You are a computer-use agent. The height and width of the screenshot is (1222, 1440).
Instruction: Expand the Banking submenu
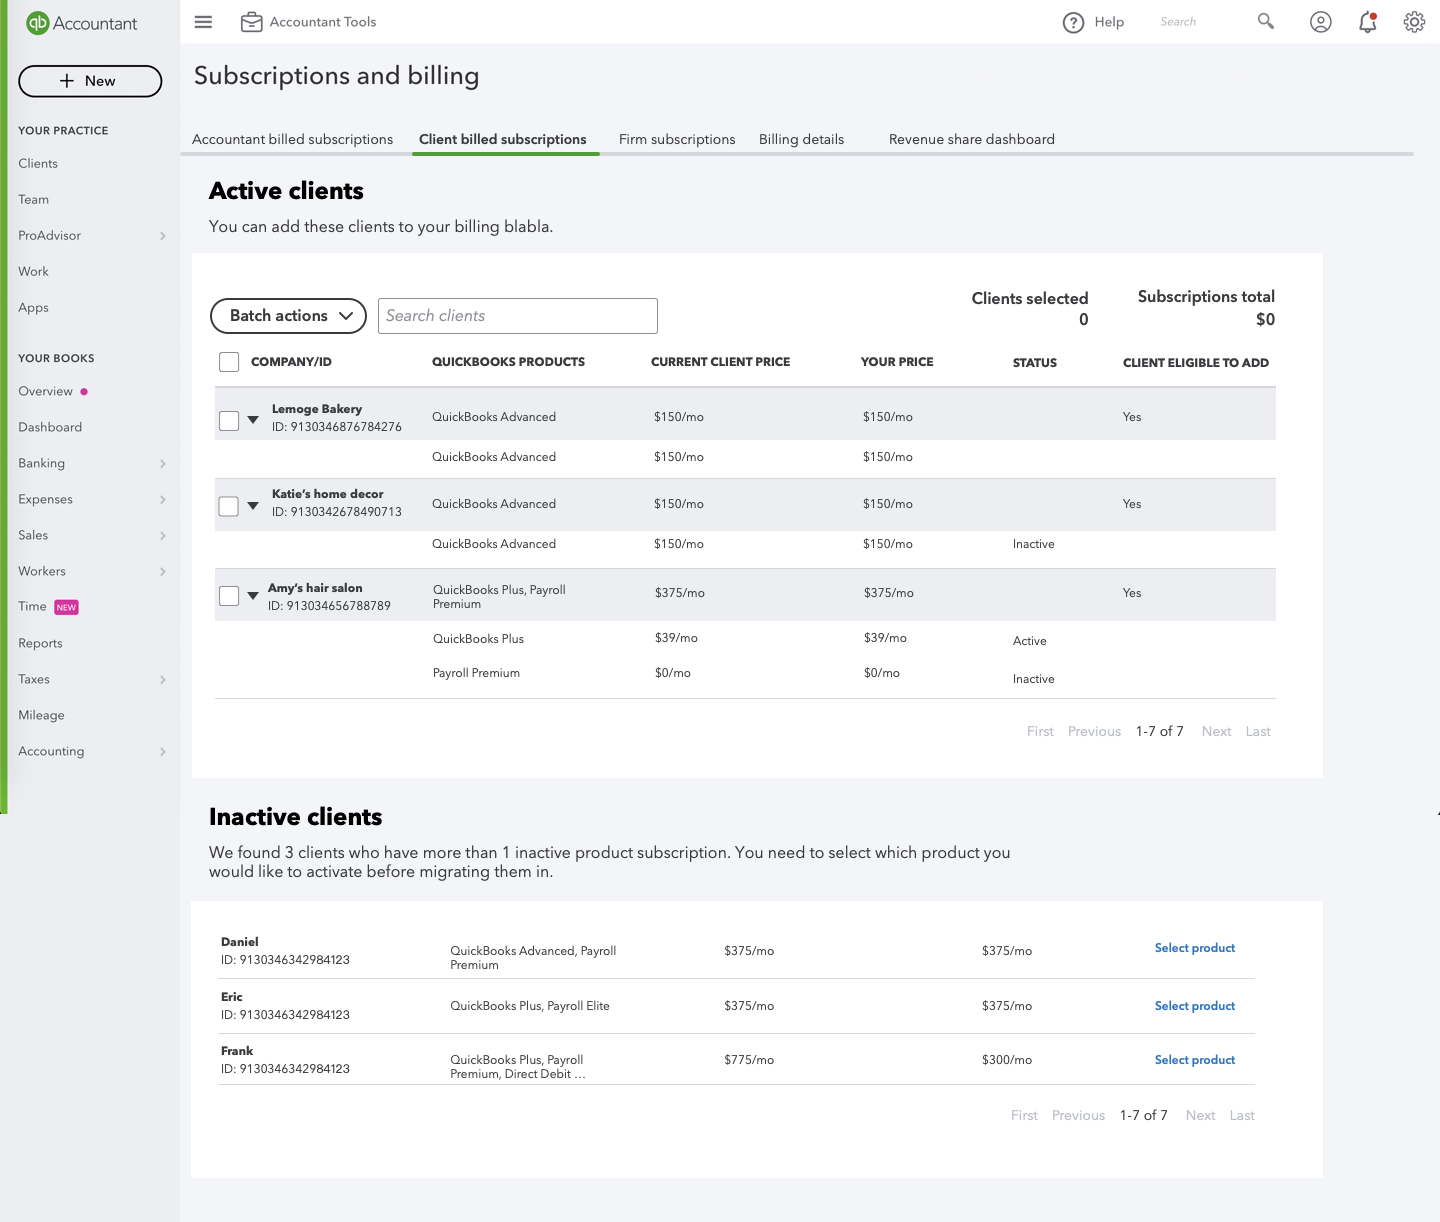tap(163, 464)
